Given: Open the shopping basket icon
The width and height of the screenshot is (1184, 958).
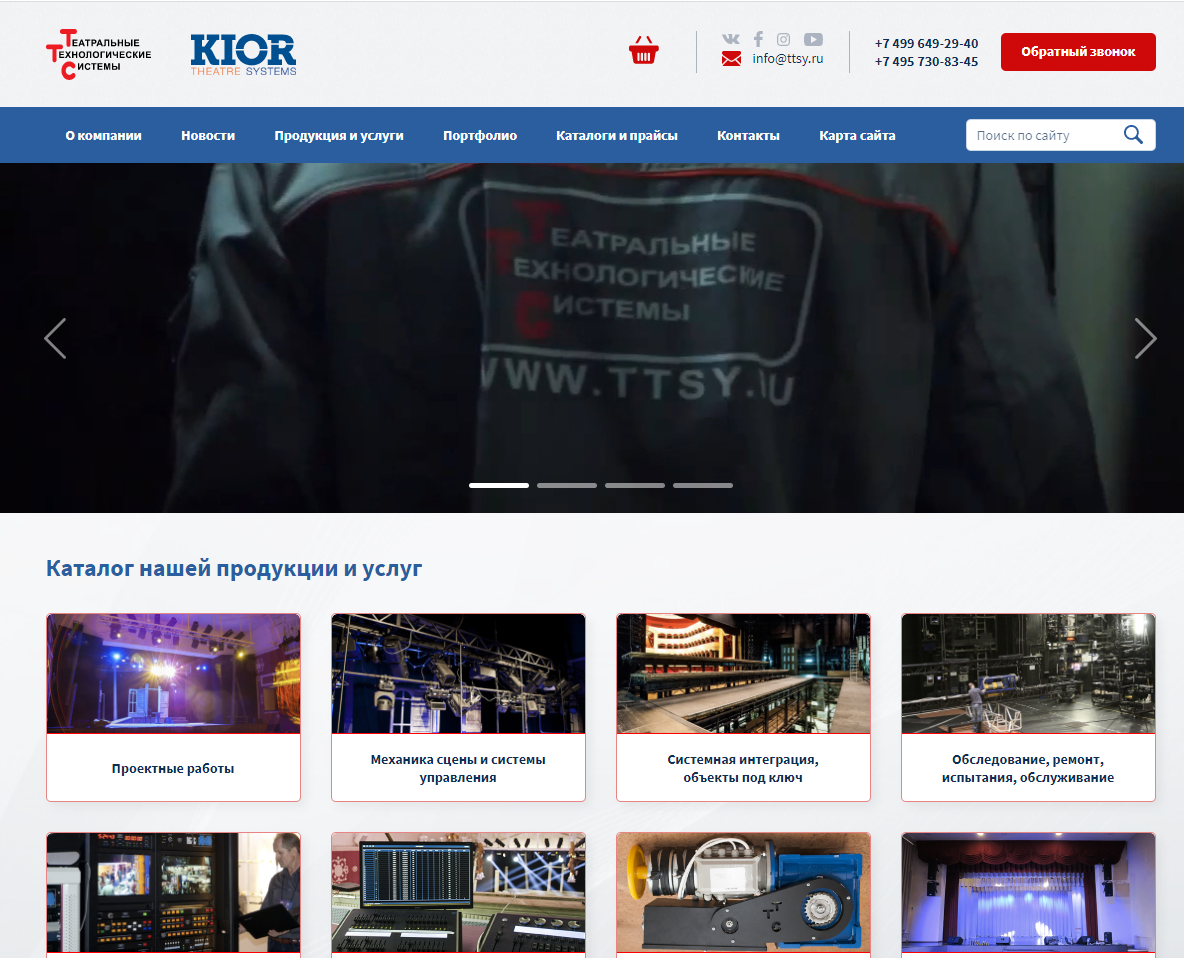Looking at the screenshot, I should tap(643, 51).
